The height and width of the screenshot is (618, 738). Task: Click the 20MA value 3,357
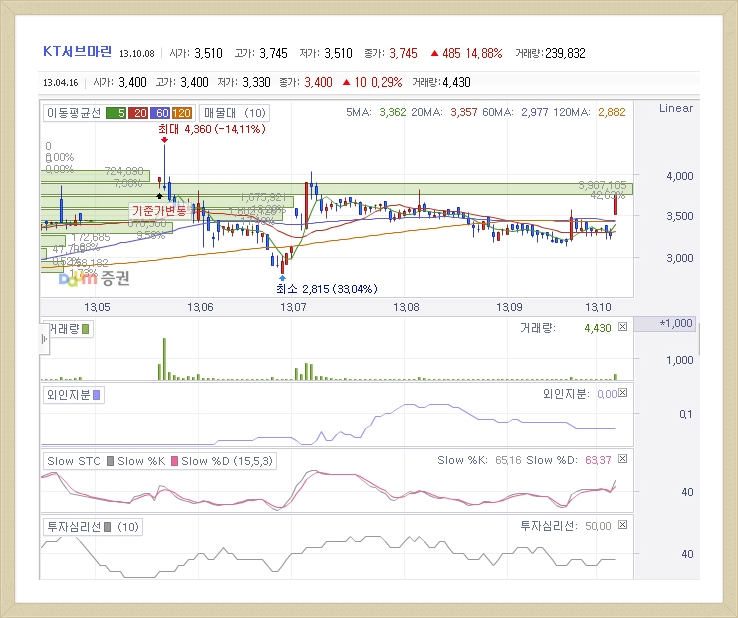click(x=464, y=112)
